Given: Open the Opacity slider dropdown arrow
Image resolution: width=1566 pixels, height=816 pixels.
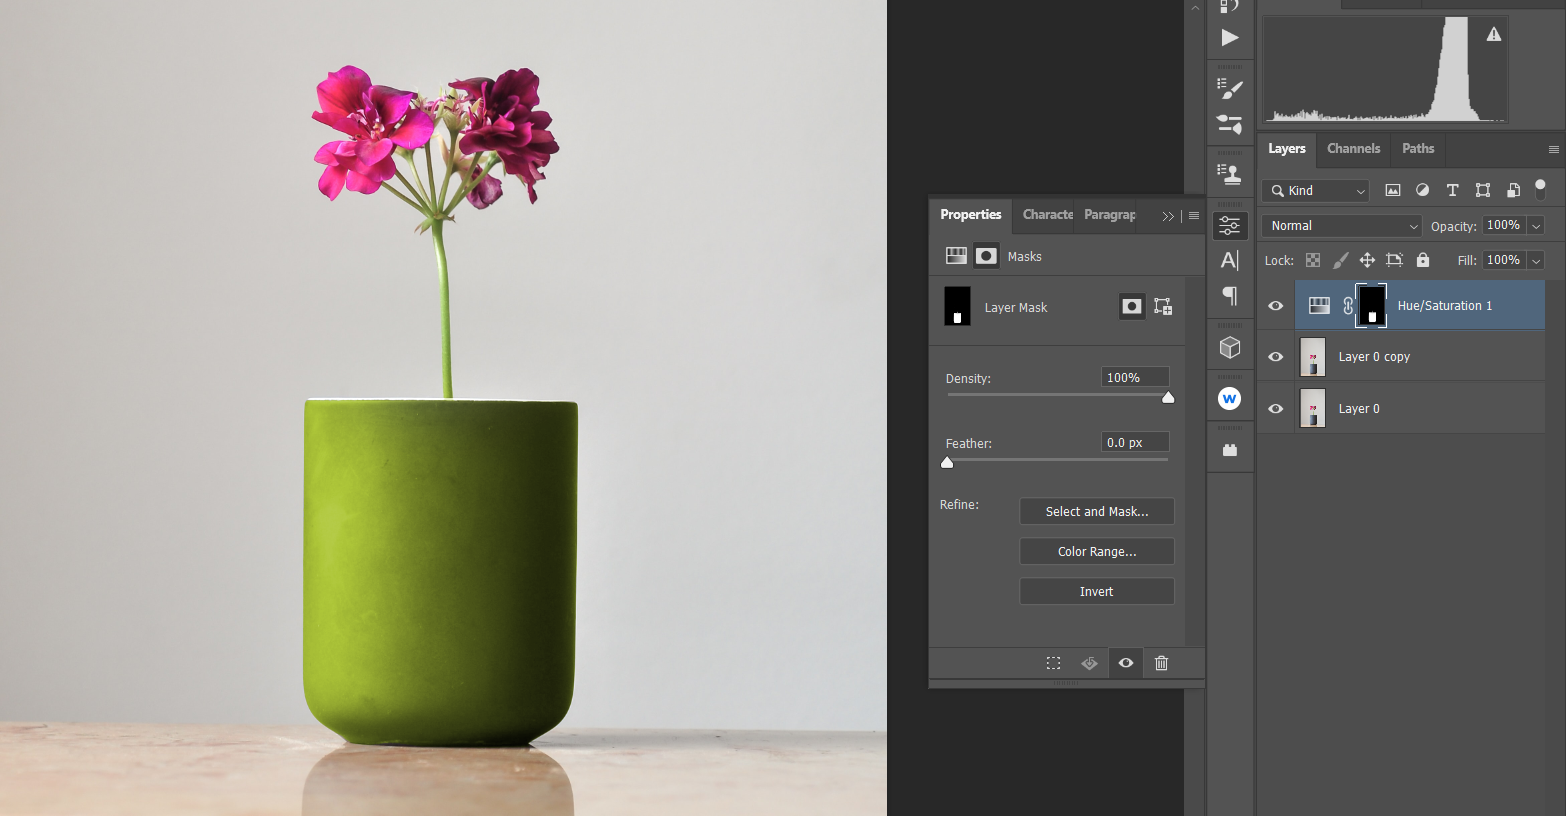Looking at the screenshot, I should coord(1537,227).
